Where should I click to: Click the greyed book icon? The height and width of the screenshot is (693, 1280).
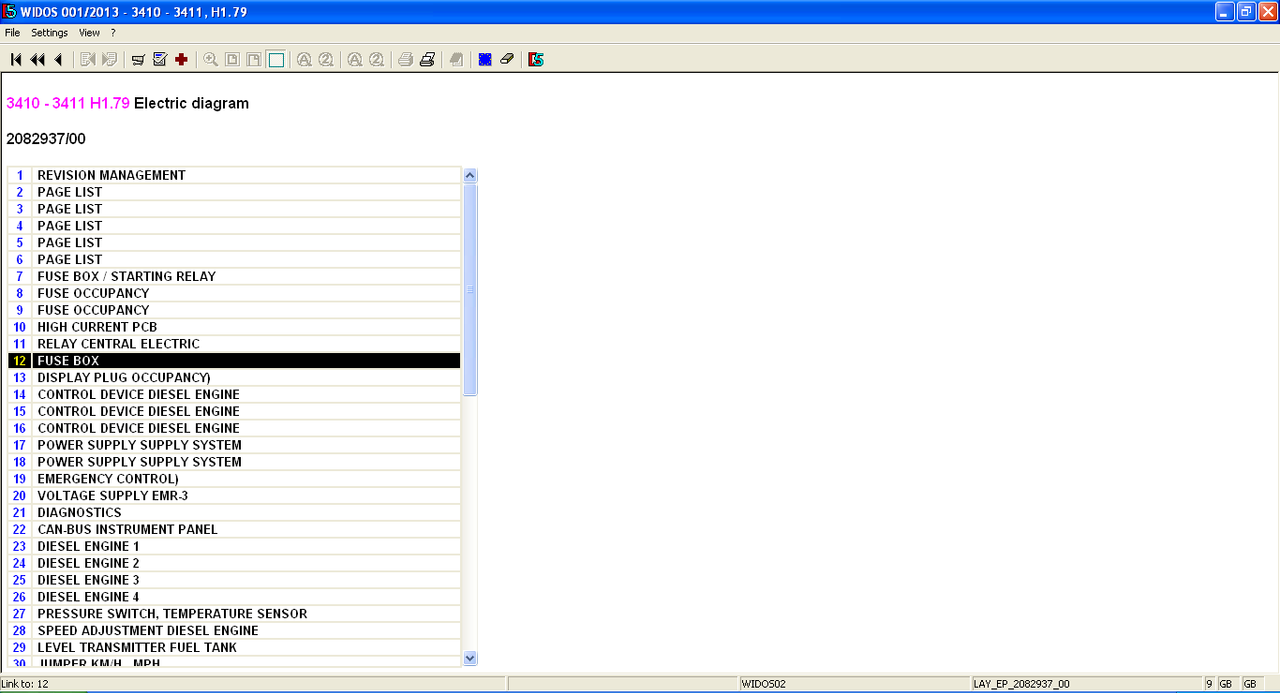click(x=456, y=60)
